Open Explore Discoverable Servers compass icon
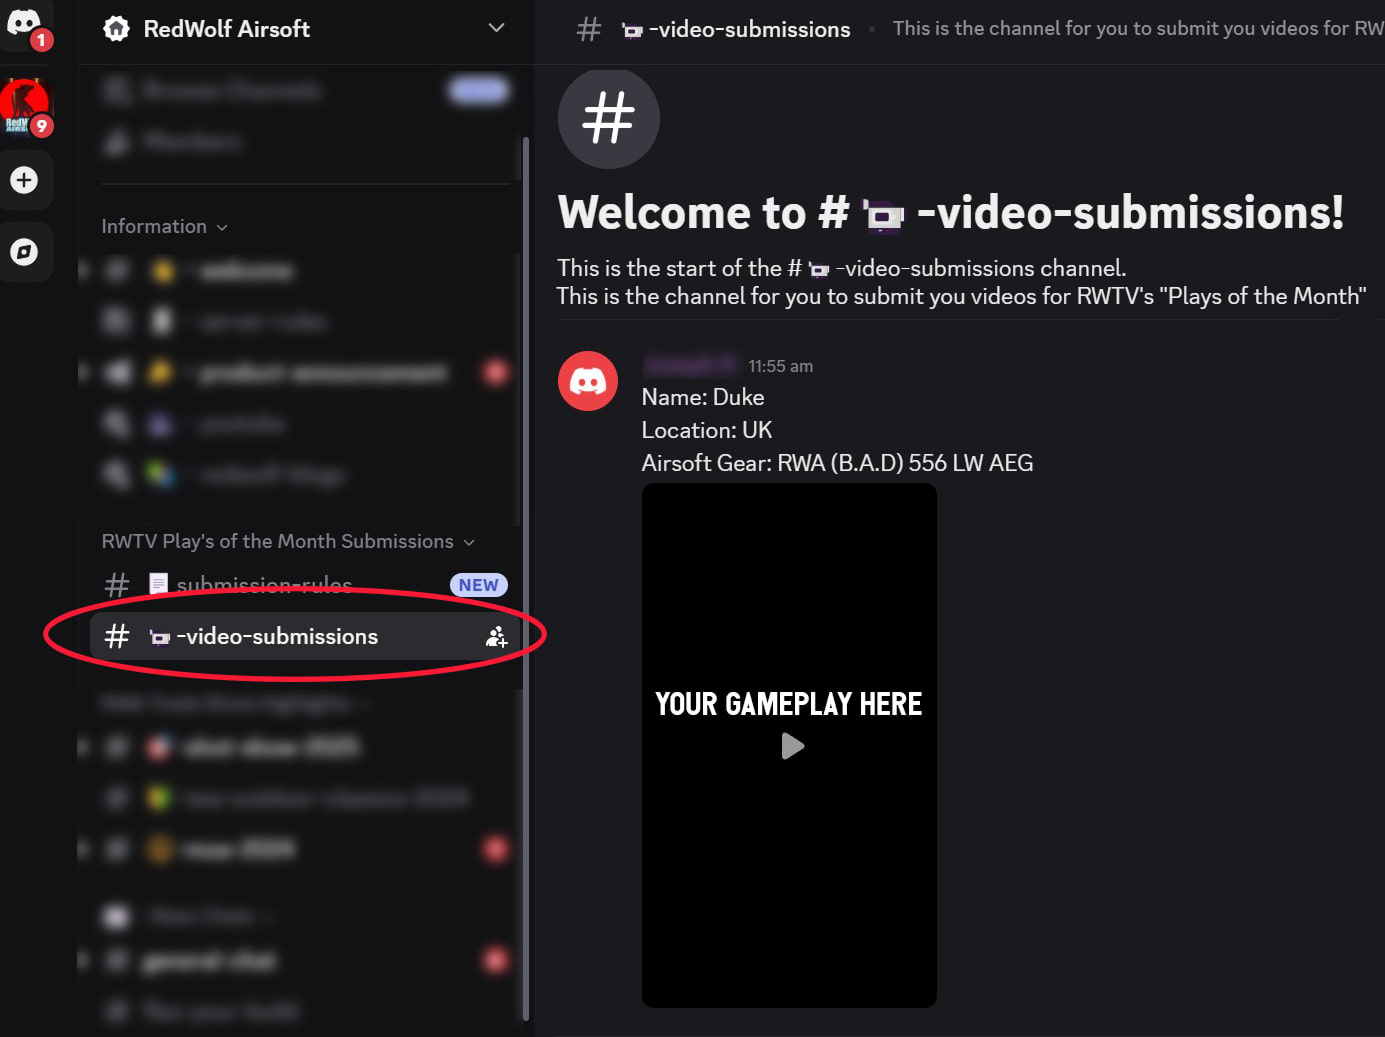 tap(24, 251)
